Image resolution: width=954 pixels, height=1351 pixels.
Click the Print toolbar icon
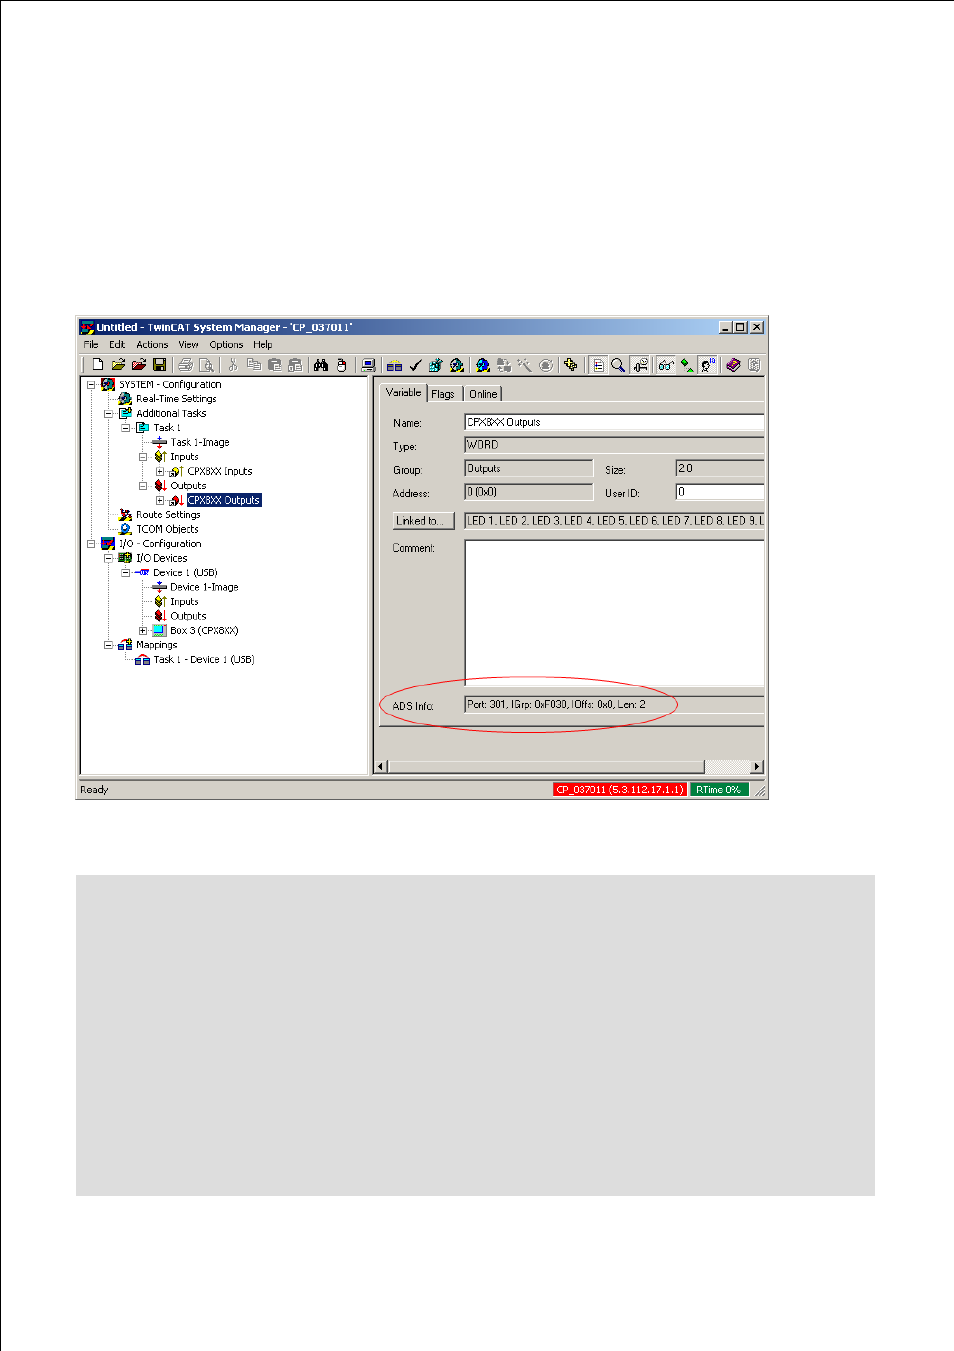click(185, 365)
